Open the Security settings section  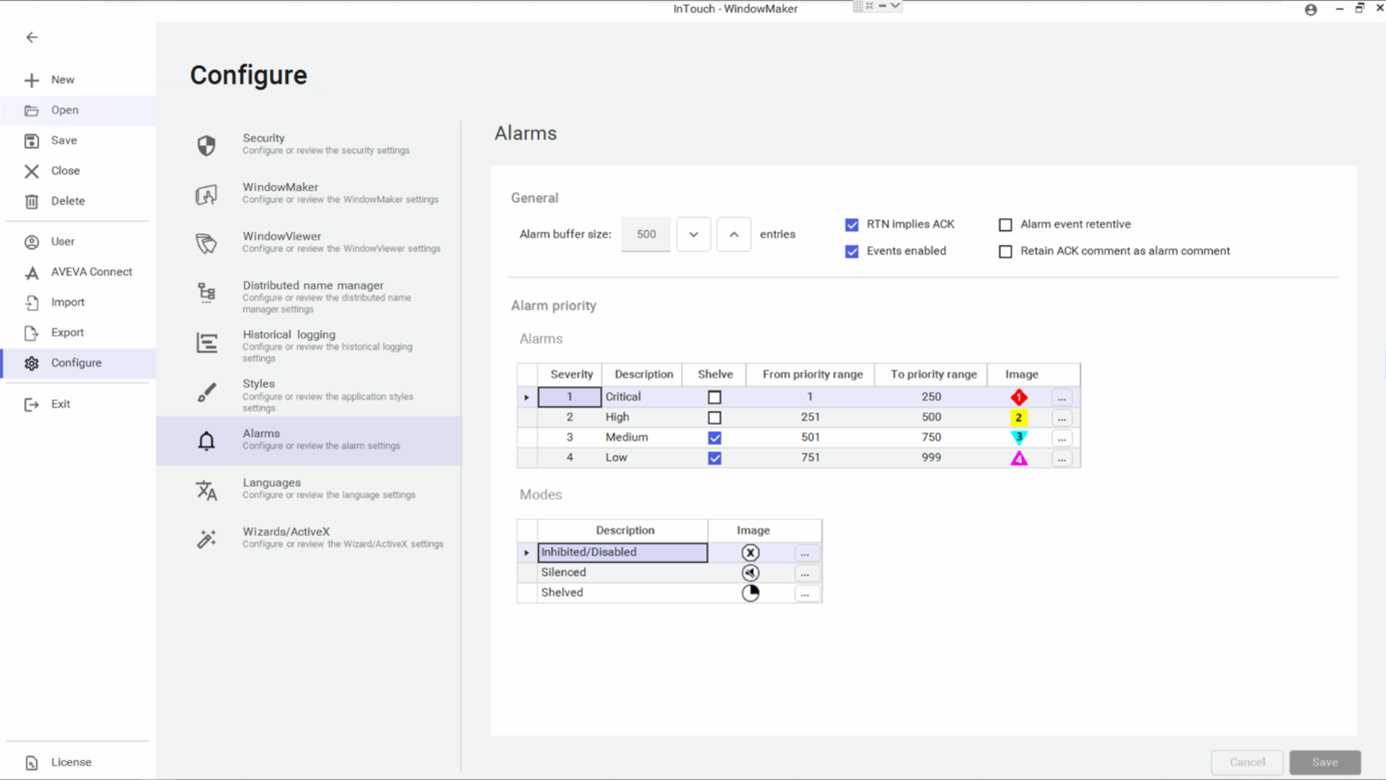[x=309, y=145]
